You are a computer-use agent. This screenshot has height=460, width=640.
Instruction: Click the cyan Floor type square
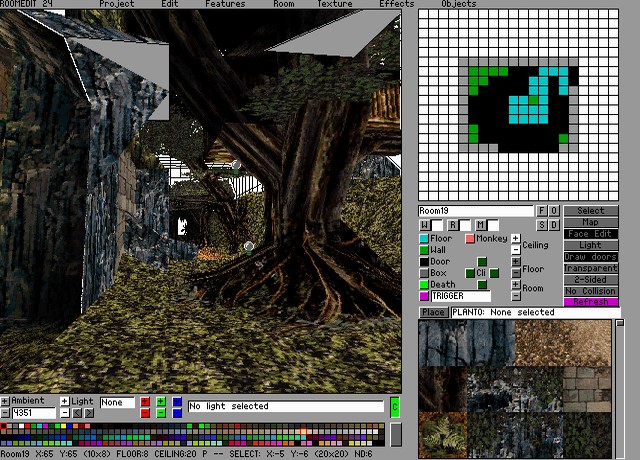[x=424, y=239]
